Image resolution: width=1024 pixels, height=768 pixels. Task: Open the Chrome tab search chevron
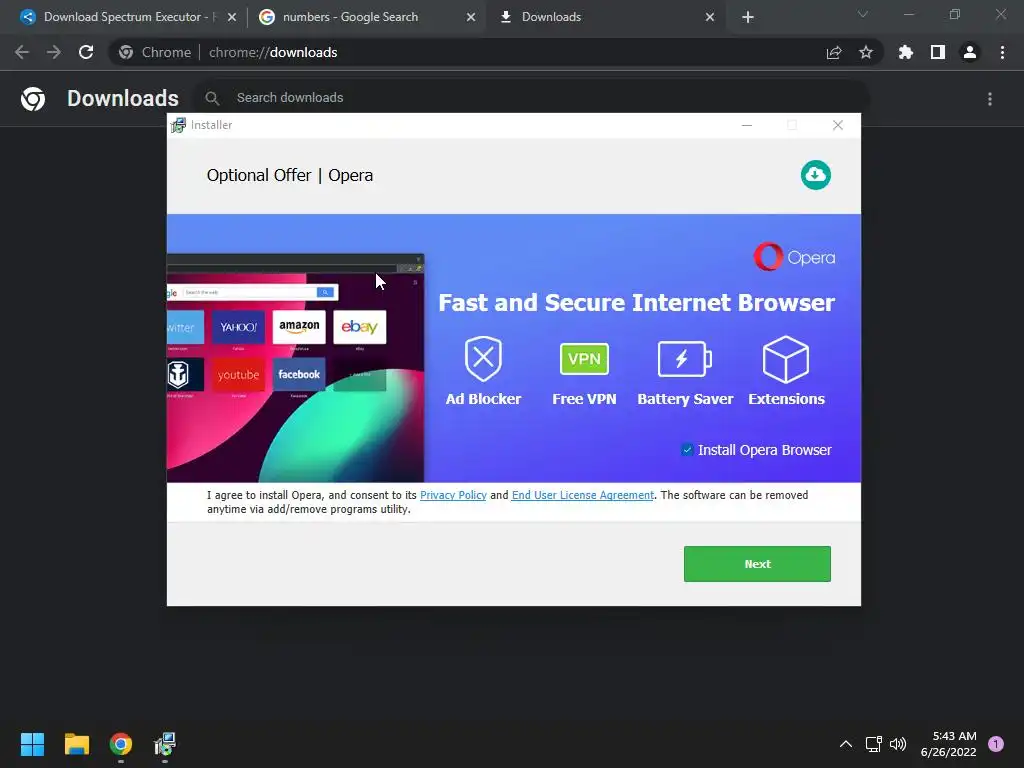(863, 14)
